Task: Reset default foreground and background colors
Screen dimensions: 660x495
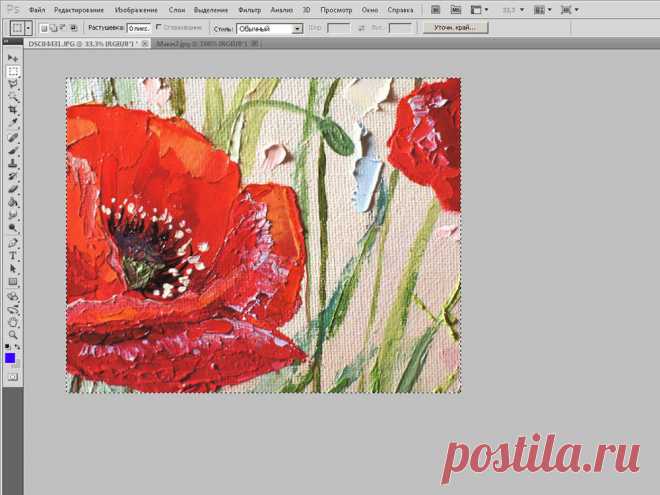Action: [7, 346]
